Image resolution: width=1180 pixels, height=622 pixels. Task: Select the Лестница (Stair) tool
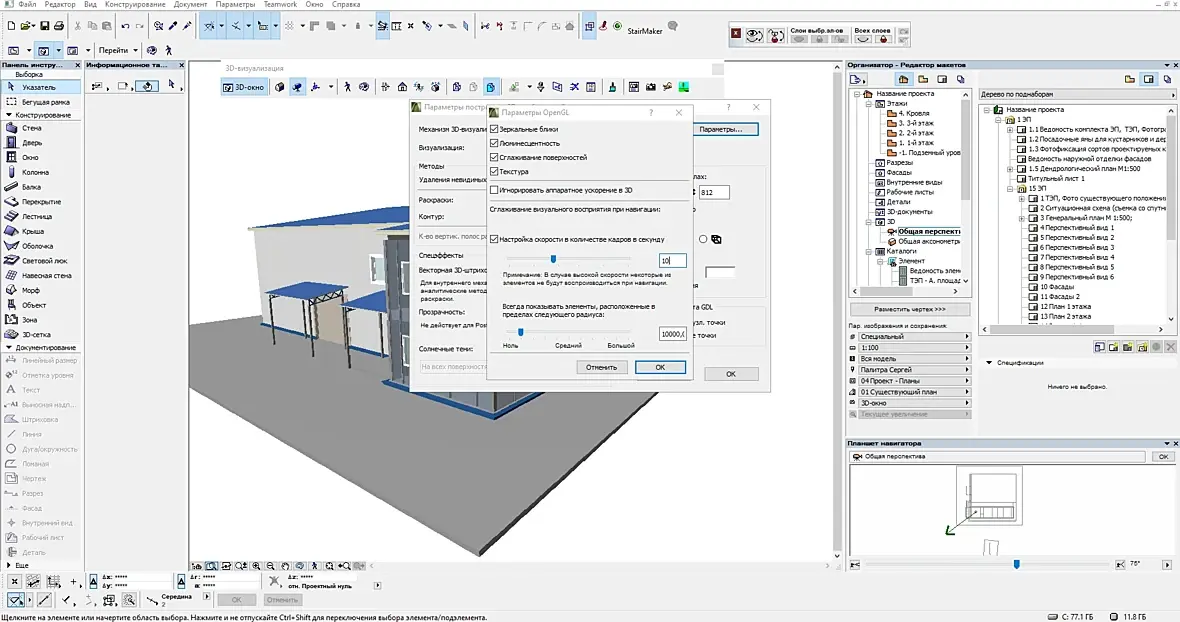tap(35, 216)
